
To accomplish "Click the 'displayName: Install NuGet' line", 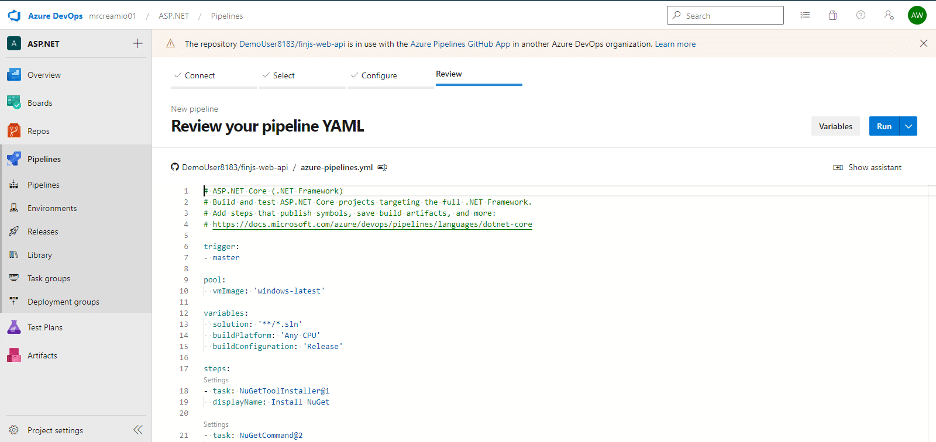I will pyautogui.click(x=270, y=402).
